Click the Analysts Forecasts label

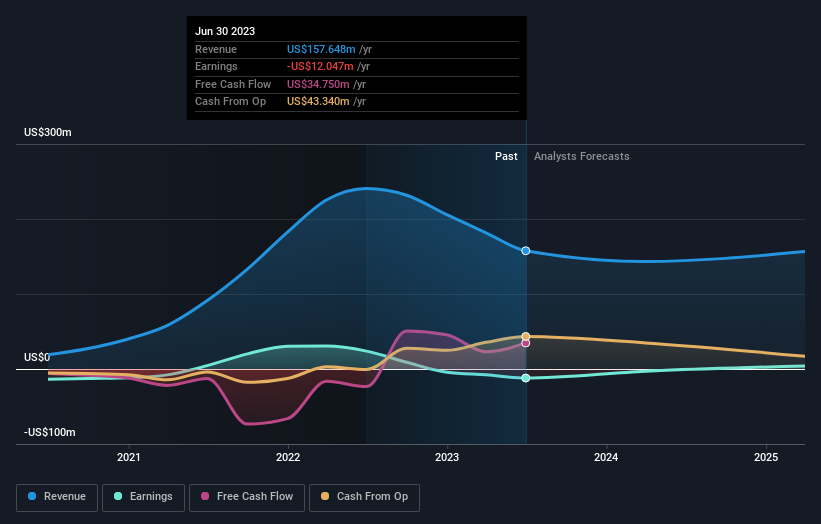582,157
